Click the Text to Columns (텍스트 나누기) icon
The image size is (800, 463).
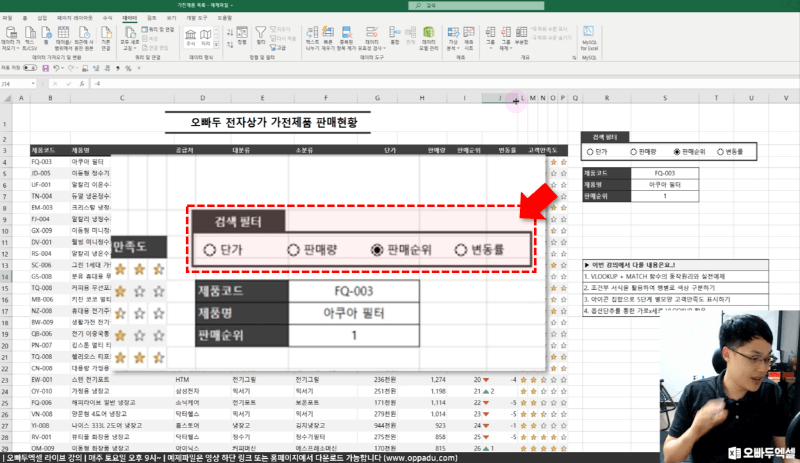click(313, 36)
